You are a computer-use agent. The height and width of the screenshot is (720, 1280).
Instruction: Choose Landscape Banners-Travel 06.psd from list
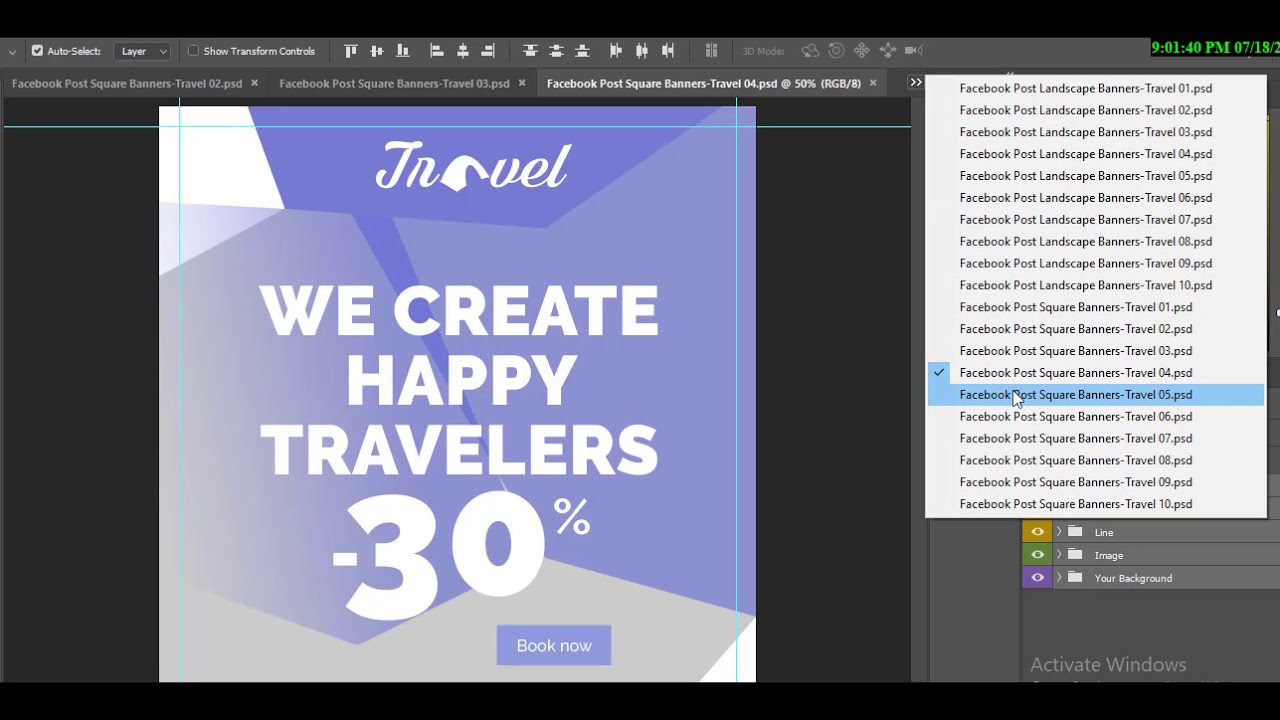click(x=1096, y=198)
